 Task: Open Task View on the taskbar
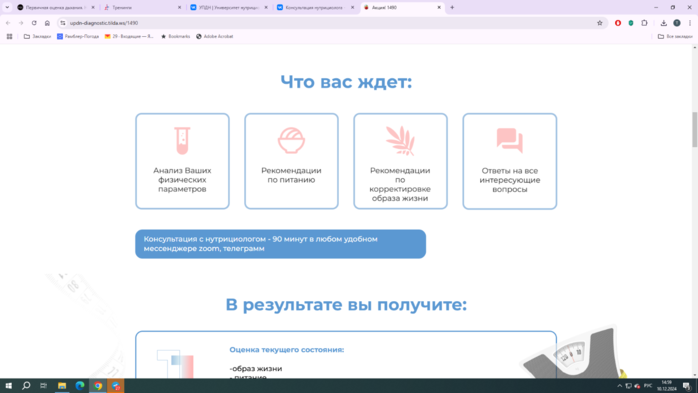point(44,385)
